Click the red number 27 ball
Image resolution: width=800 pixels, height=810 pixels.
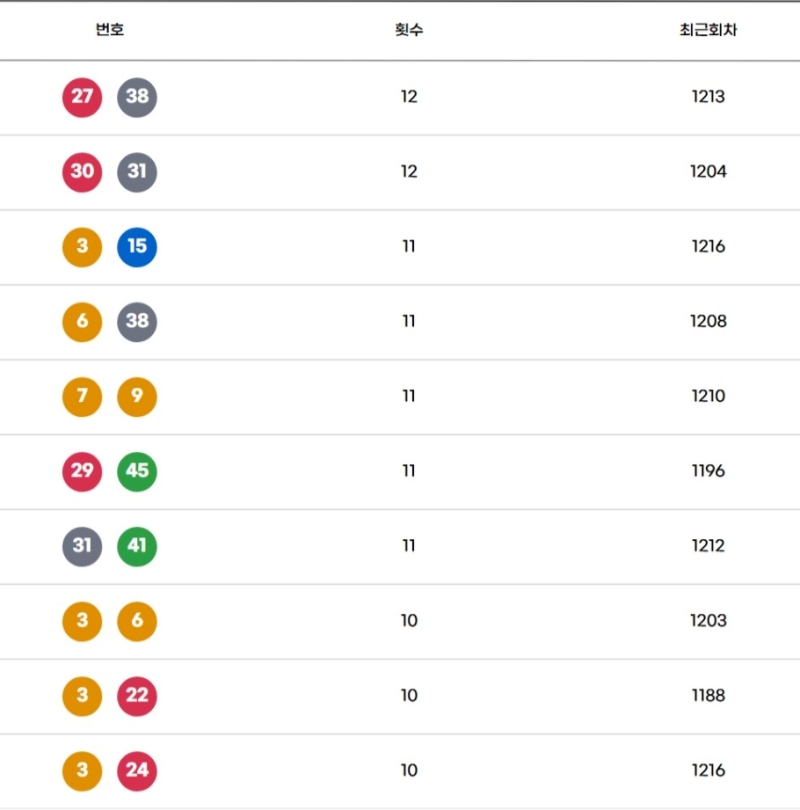[82, 97]
